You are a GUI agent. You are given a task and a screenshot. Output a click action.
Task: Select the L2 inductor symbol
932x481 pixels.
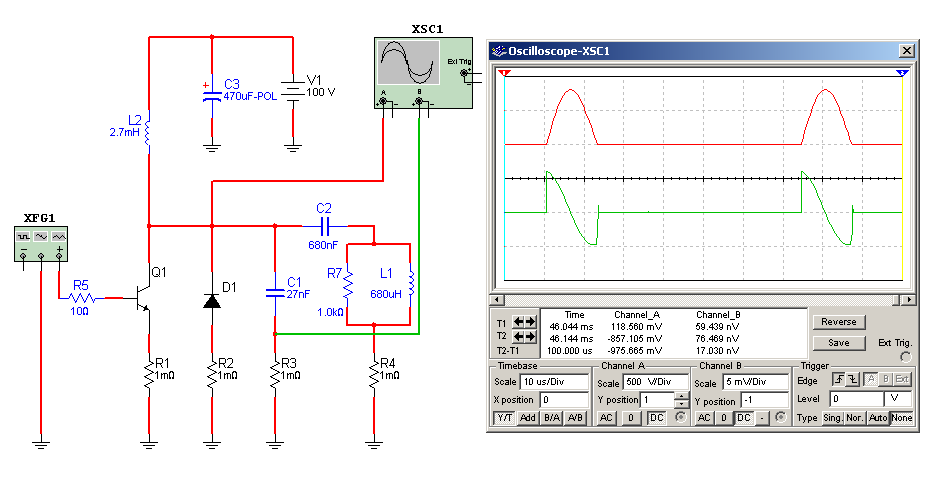148,132
